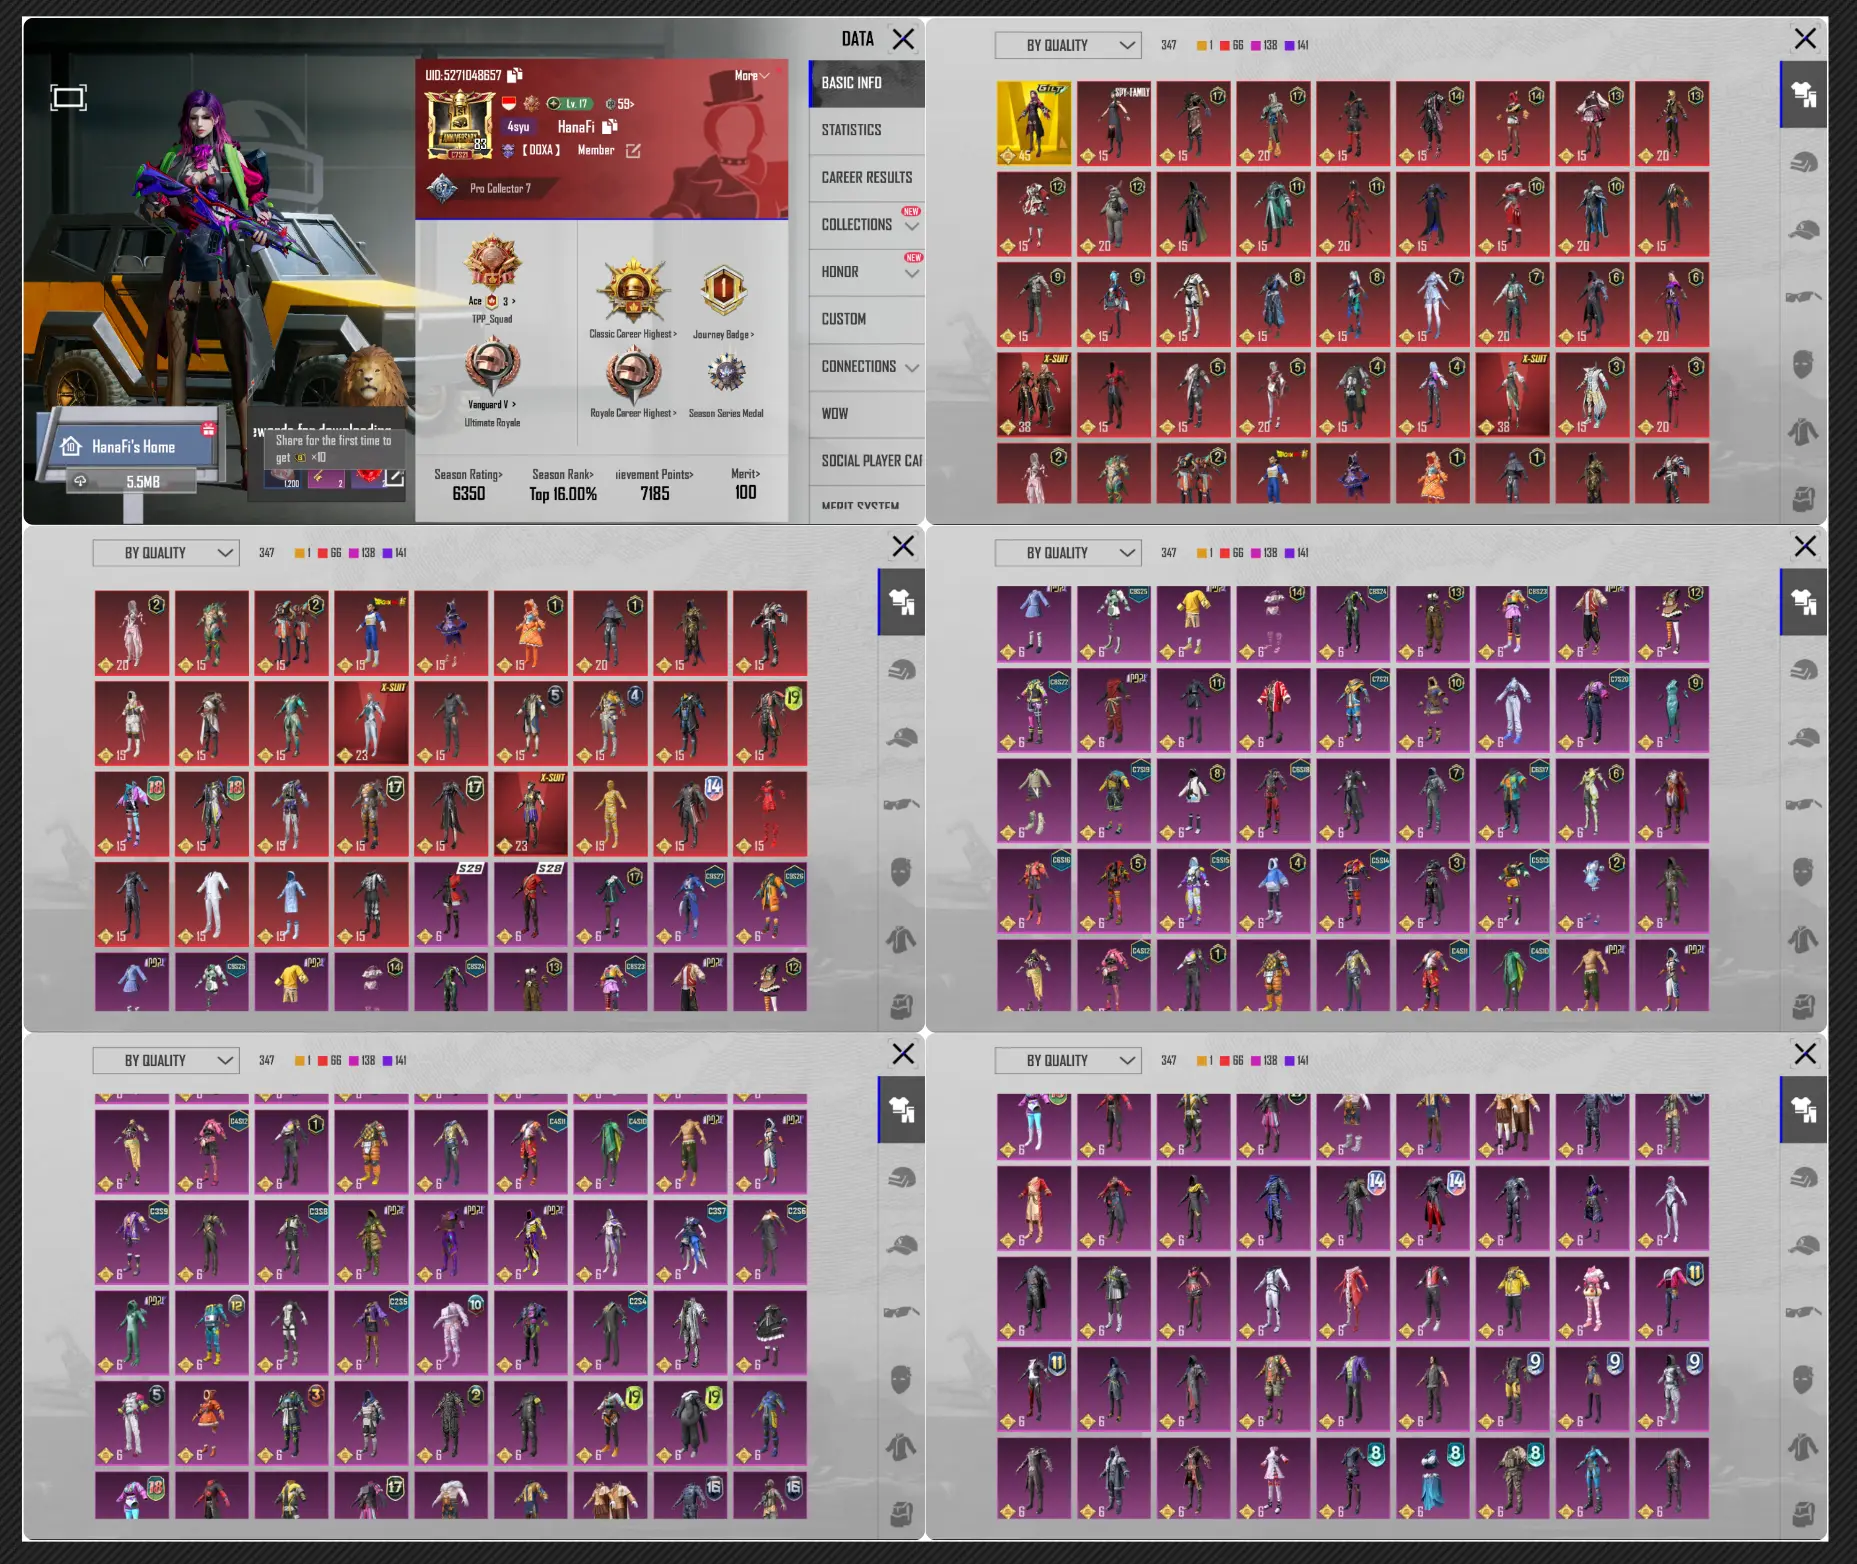Select the cap category icon in top-right inventory
The width and height of the screenshot is (1857, 1564).
(1804, 230)
